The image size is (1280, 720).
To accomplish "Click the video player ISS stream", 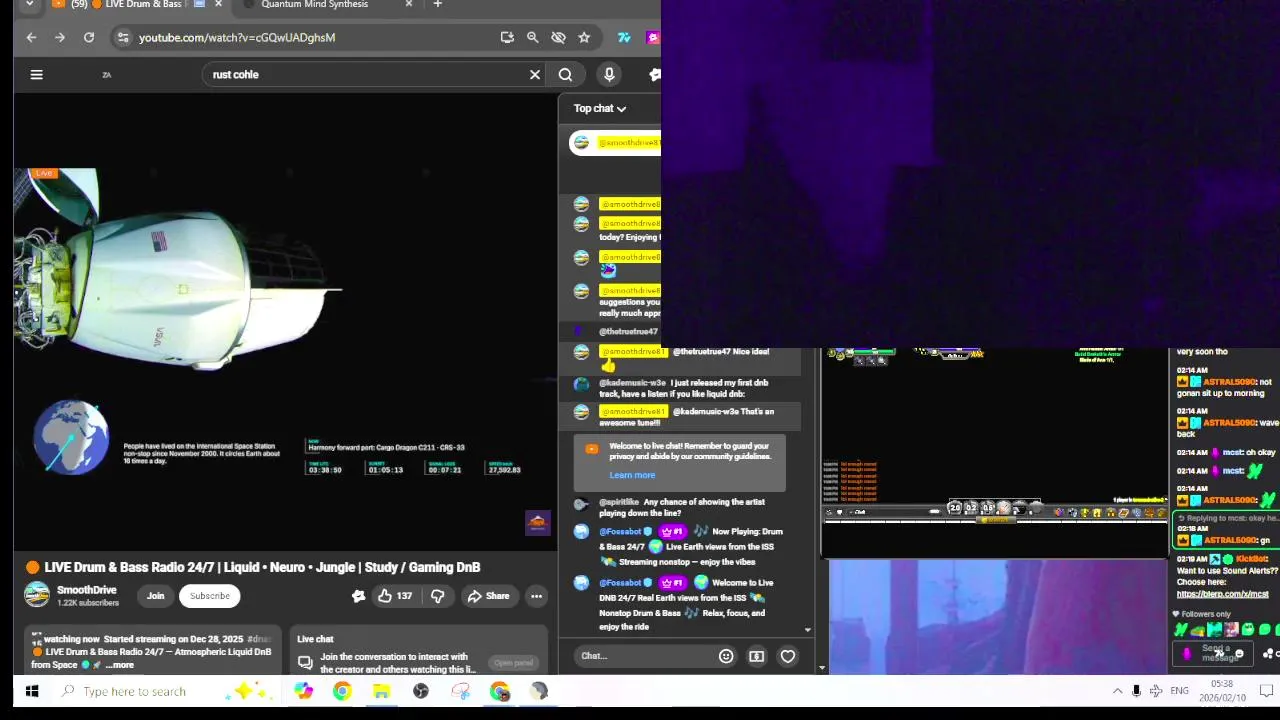I will pos(285,320).
